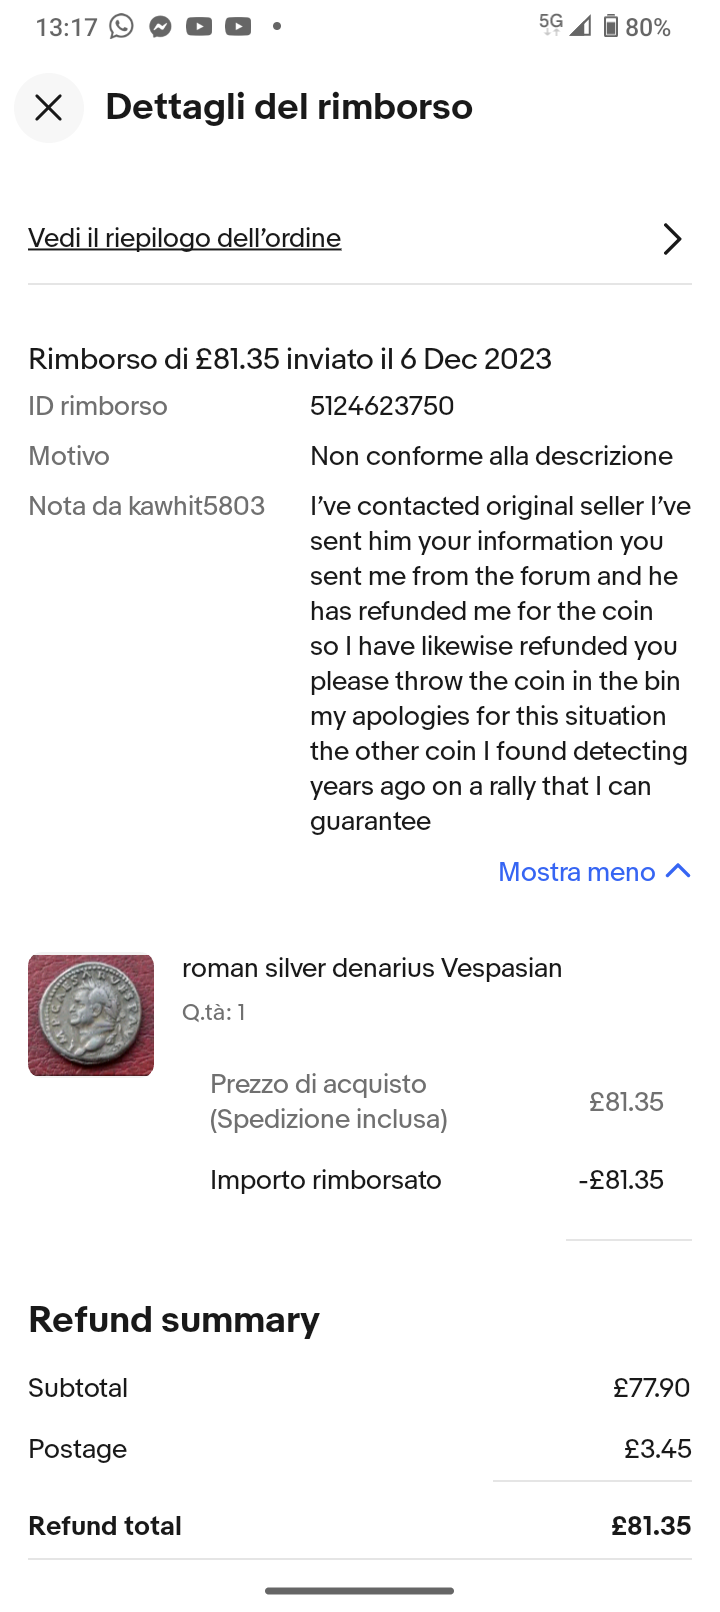The height and width of the screenshot is (1612, 720).
Task: Close the refund details page
Action: pyautogui.click(x=48, y=108)
